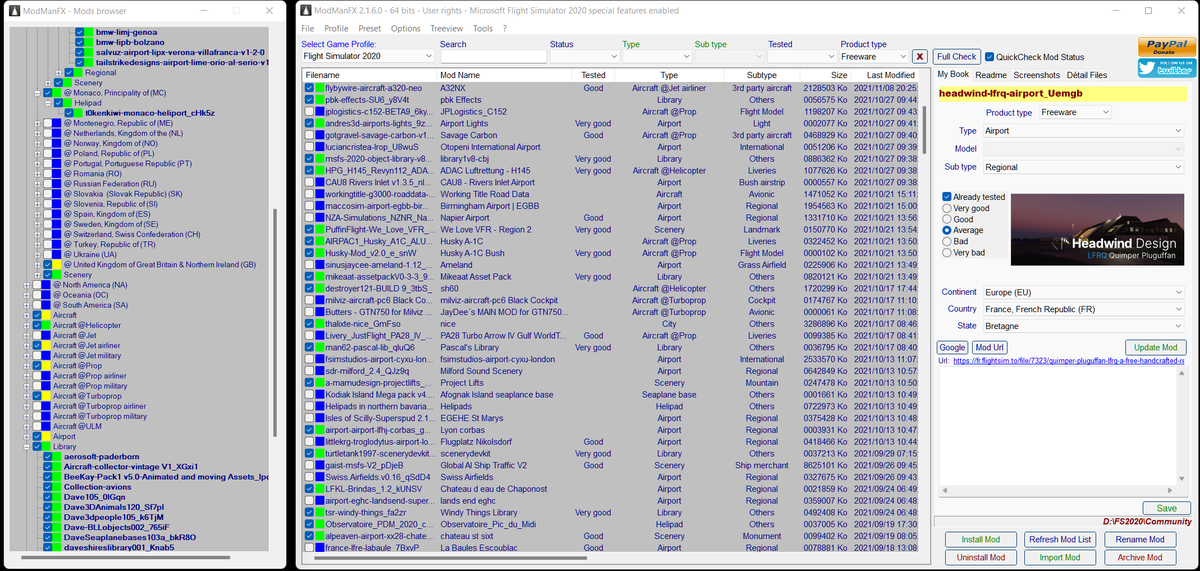Click blue status square next to Aircraft @Jet military
The image size is (1200, 571).
pos(45,355)
